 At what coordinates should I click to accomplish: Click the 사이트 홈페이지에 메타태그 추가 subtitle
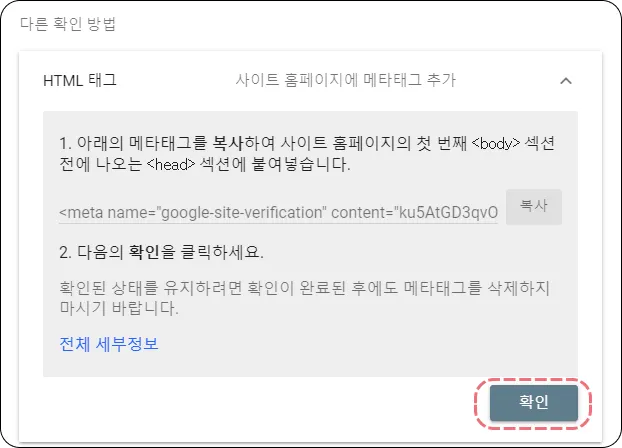(346, 80)
